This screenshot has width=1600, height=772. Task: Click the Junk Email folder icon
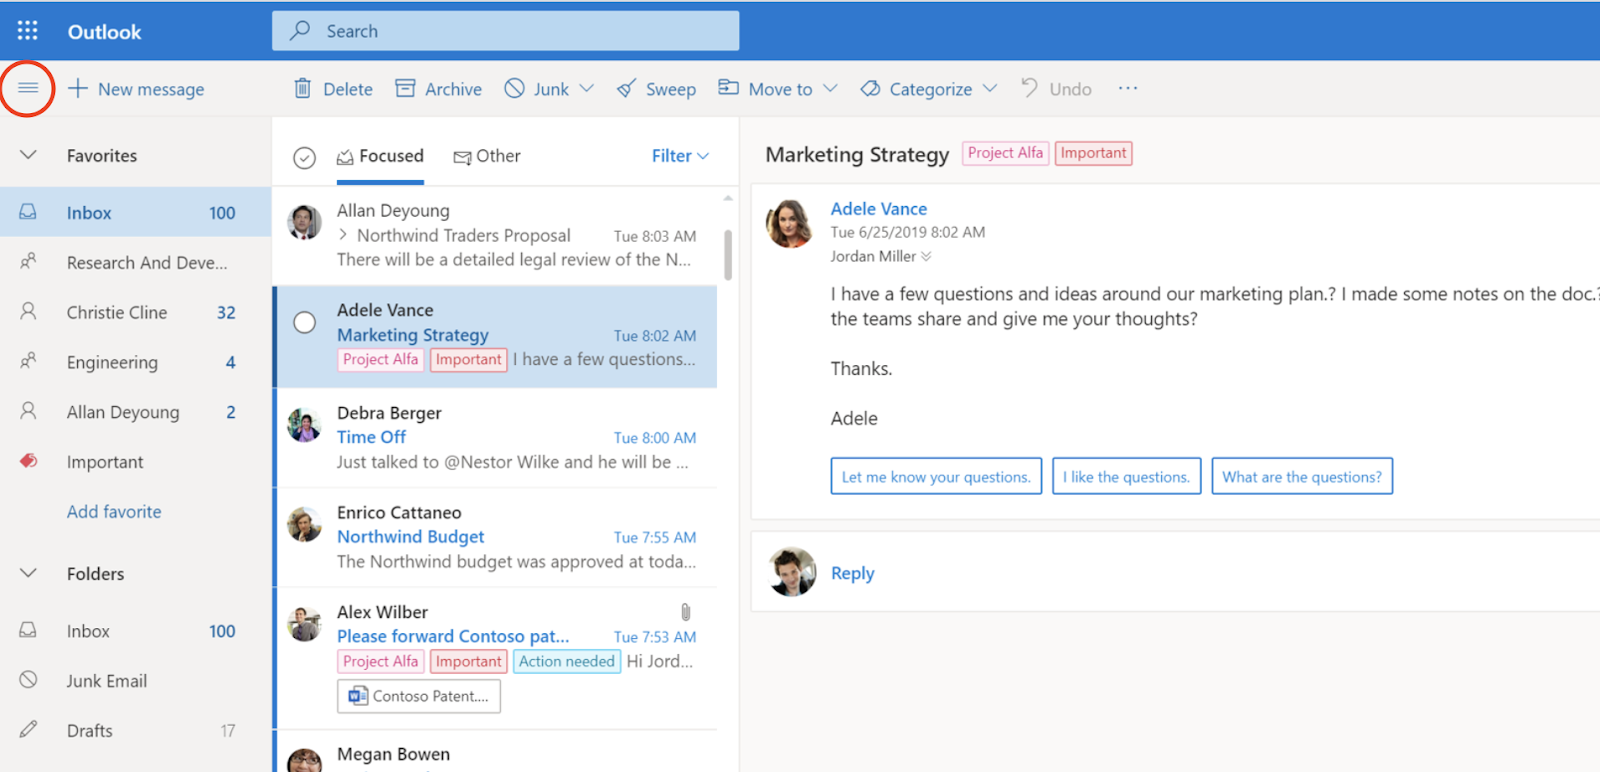(28, 680)
